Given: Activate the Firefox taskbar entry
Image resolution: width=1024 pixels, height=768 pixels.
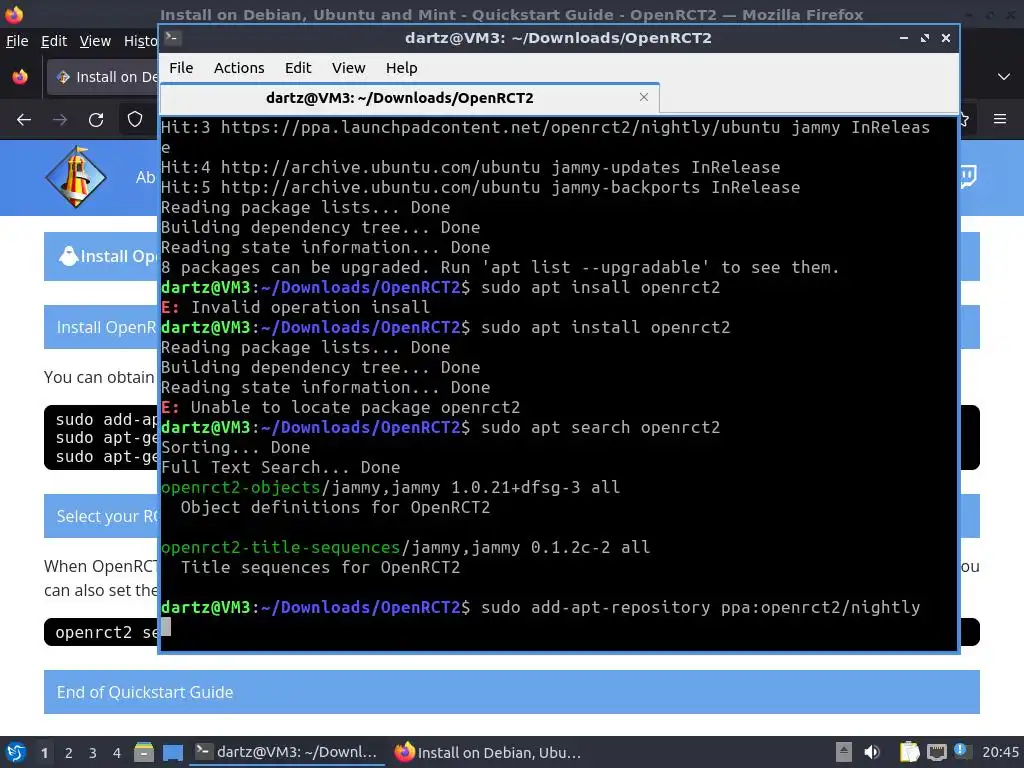Looking at the screenshot, I should [x=488, y=752].
